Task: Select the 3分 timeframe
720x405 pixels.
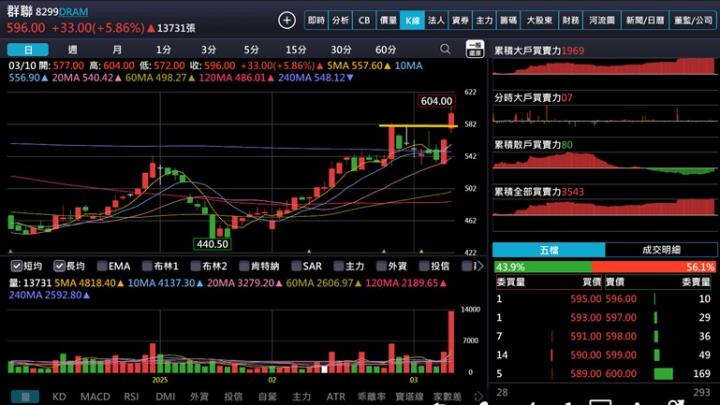Action: tap(208, 50)
